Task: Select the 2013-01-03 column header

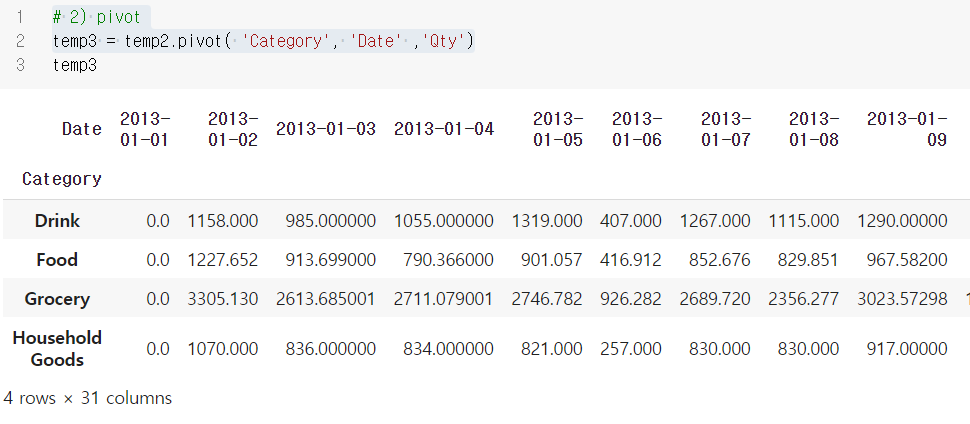Action: tap(326, 129)
